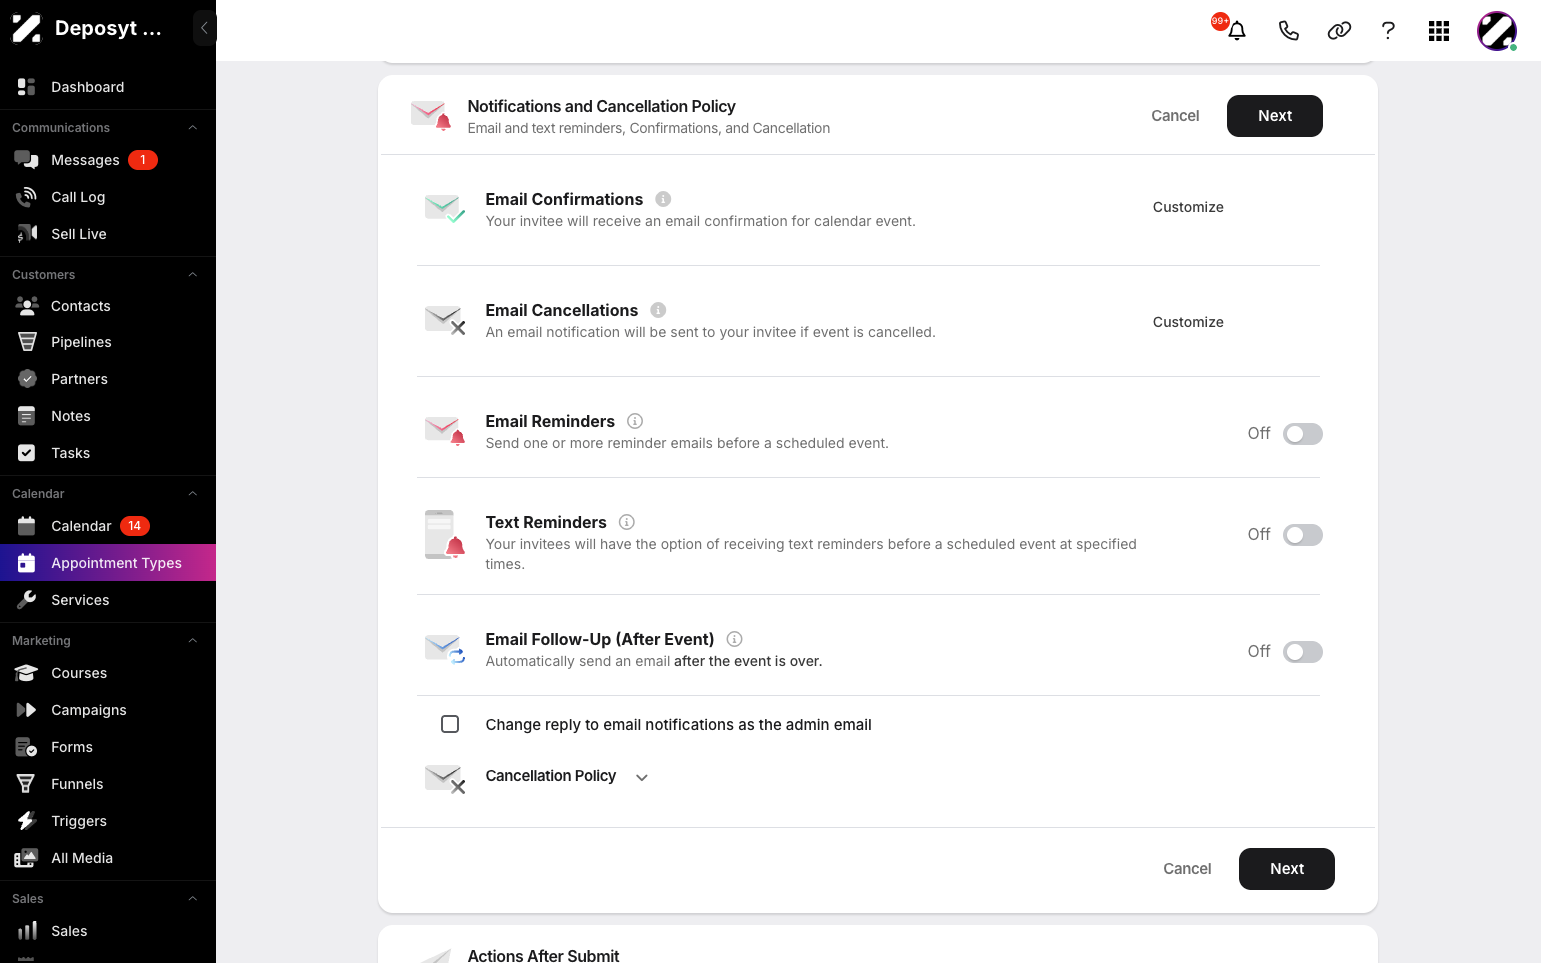This screenshot has width=1541, height=963.
Task: Click info icon next to Text Reminders
Action: pyautogui.click(x=627, y=522)
